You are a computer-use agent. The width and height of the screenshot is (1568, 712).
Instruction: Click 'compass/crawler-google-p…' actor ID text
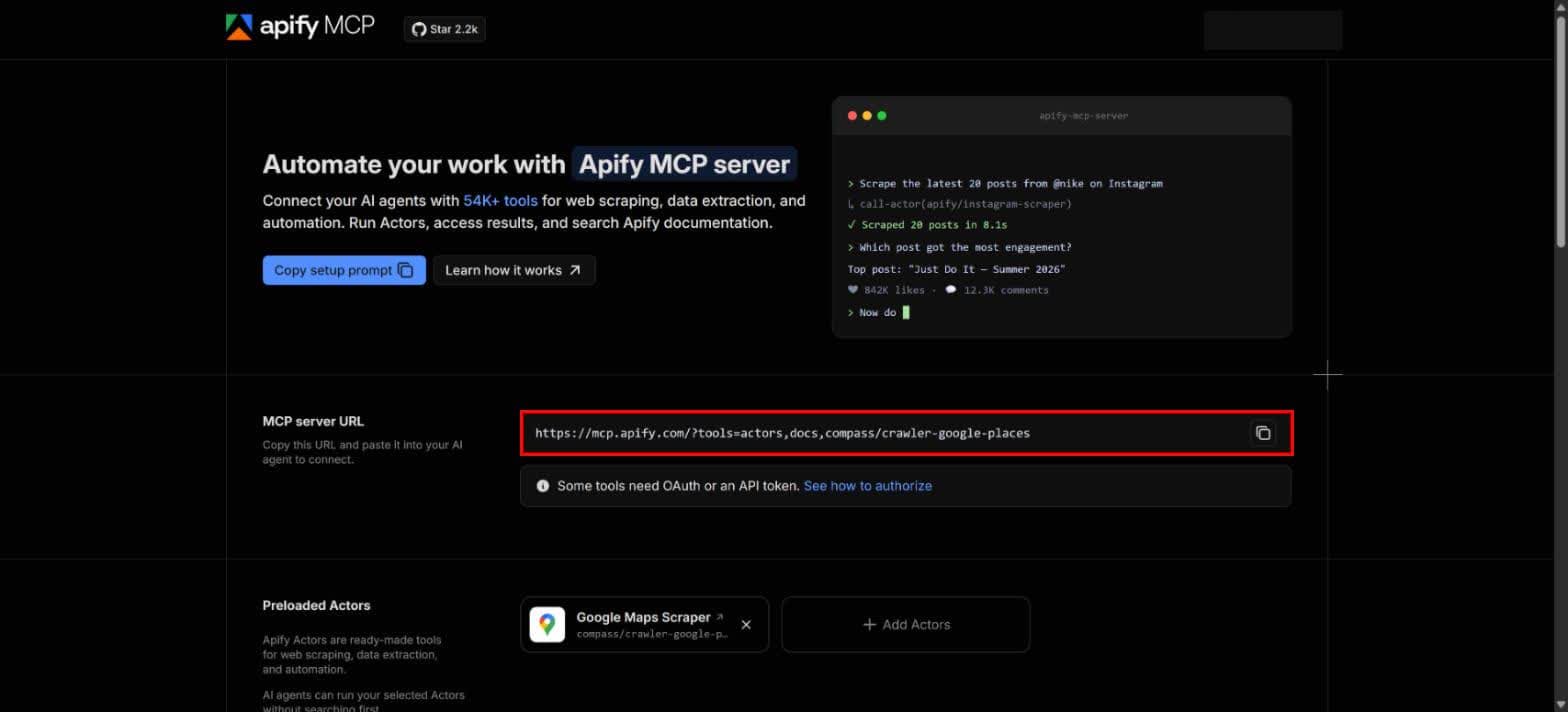point(652,634)
